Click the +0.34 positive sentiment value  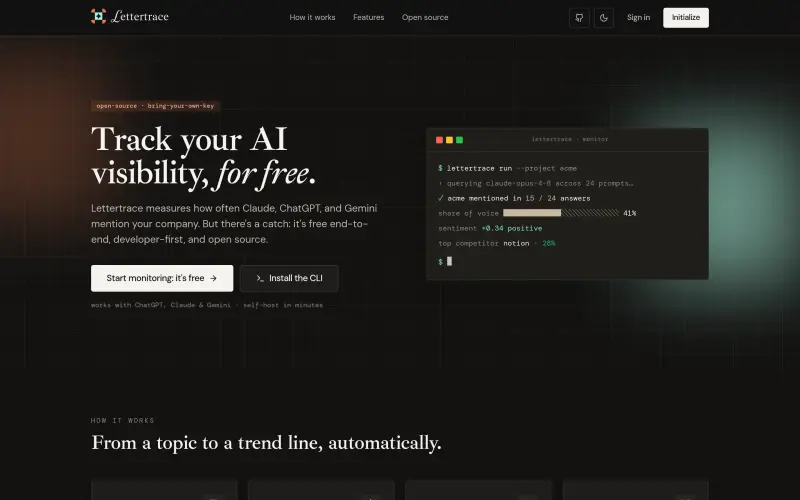[512, 229]
